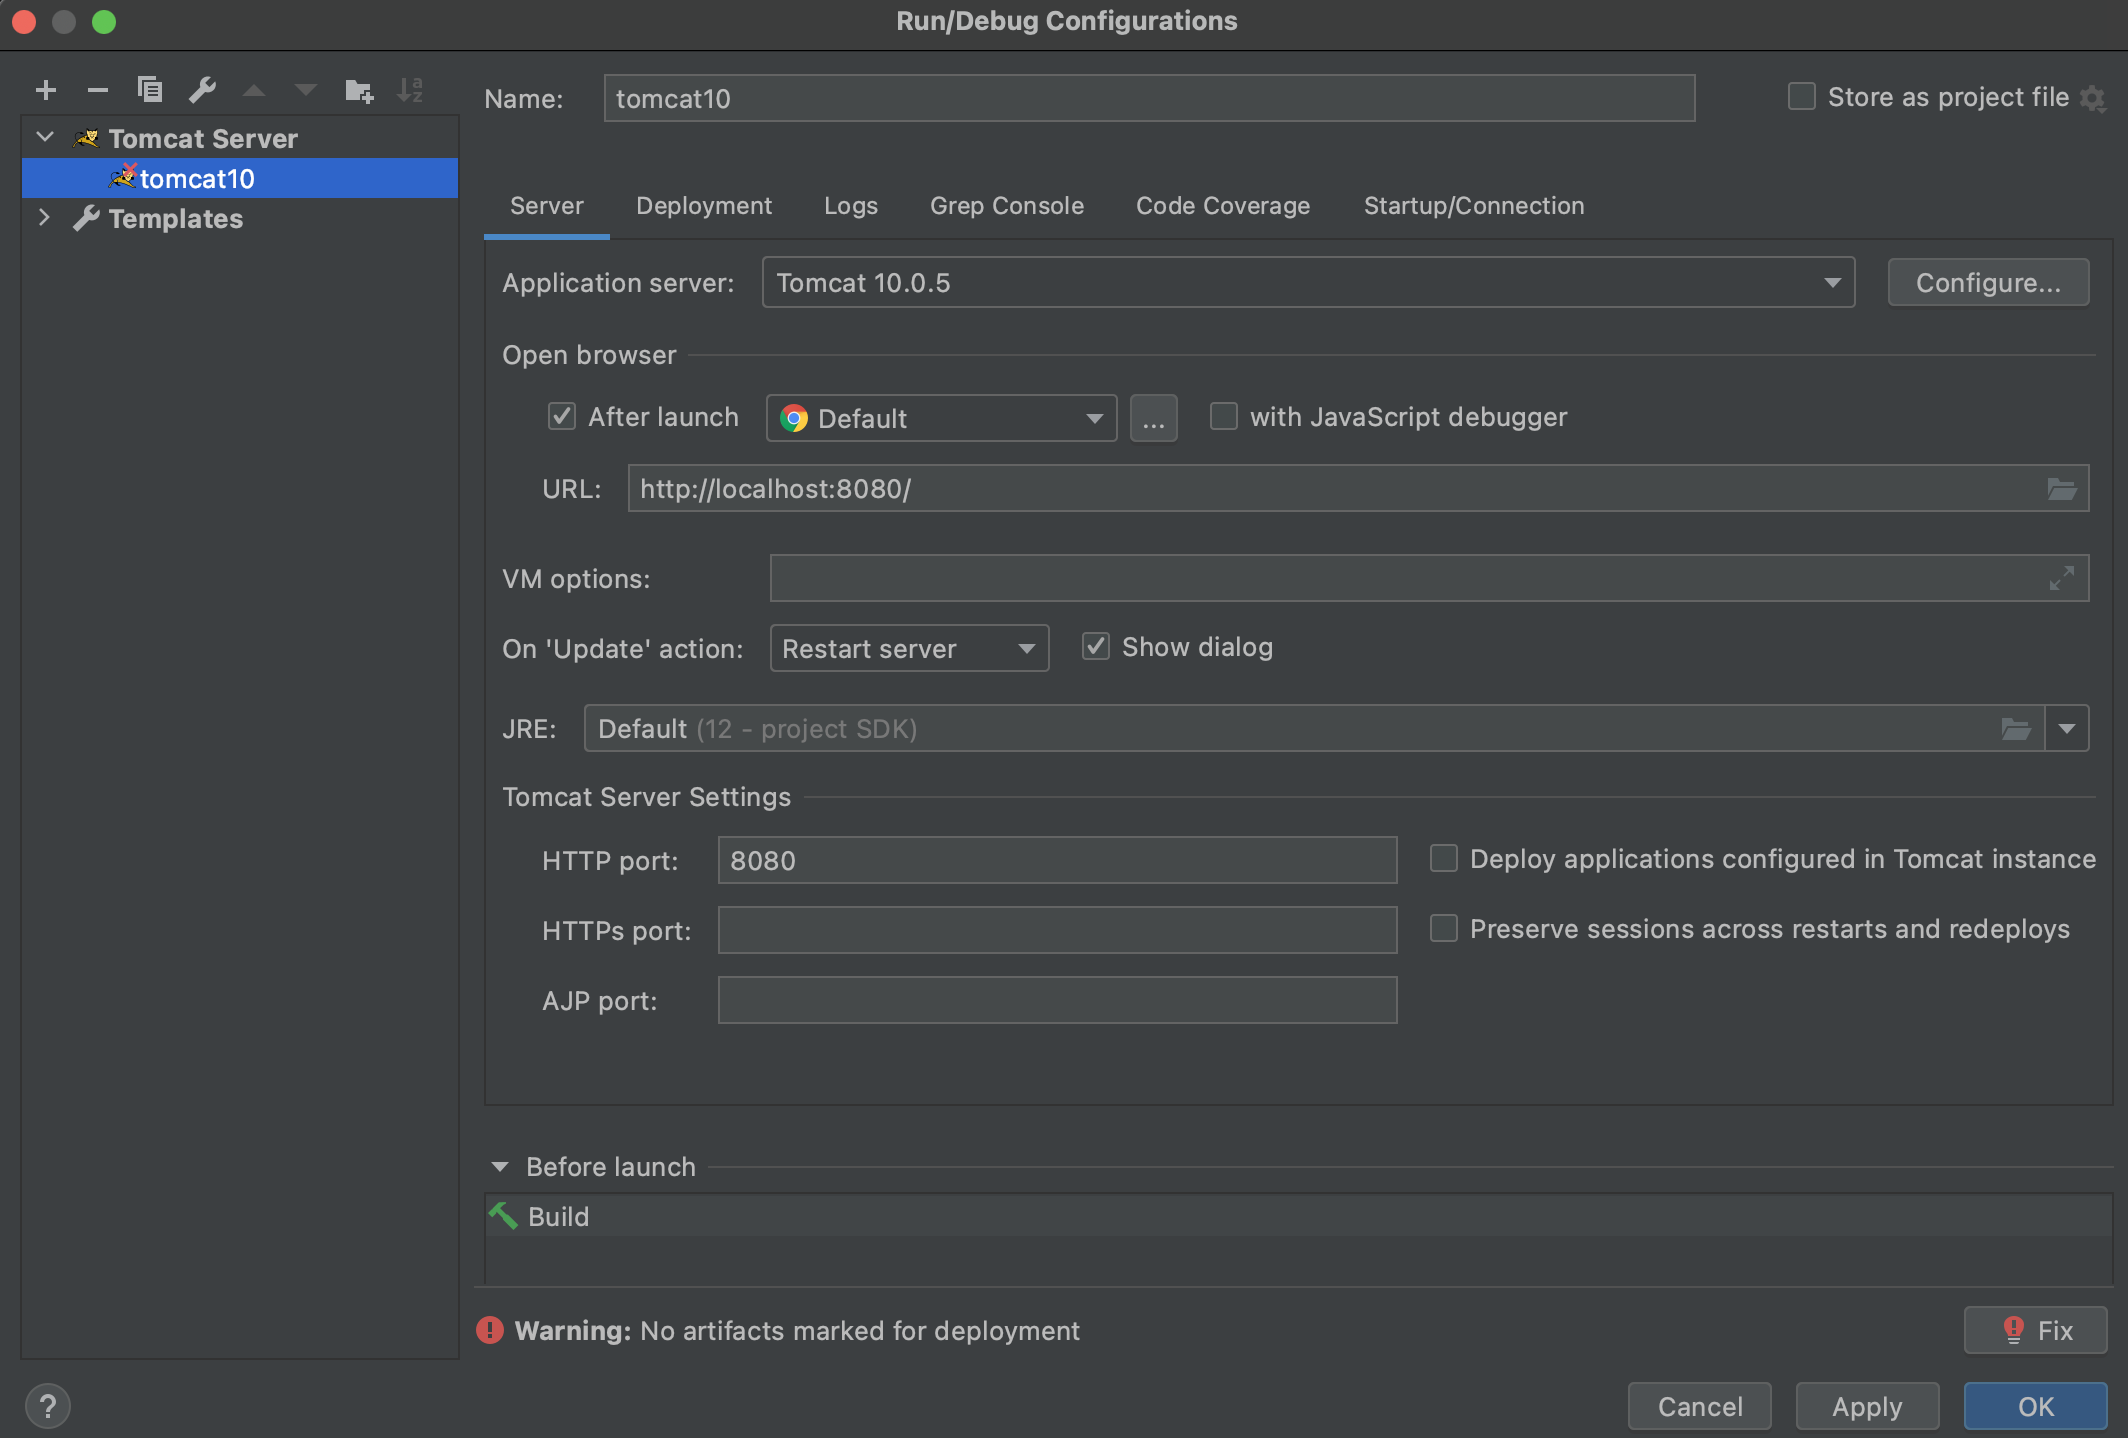Switch to the Logs tab

click(x=851, y=206)
